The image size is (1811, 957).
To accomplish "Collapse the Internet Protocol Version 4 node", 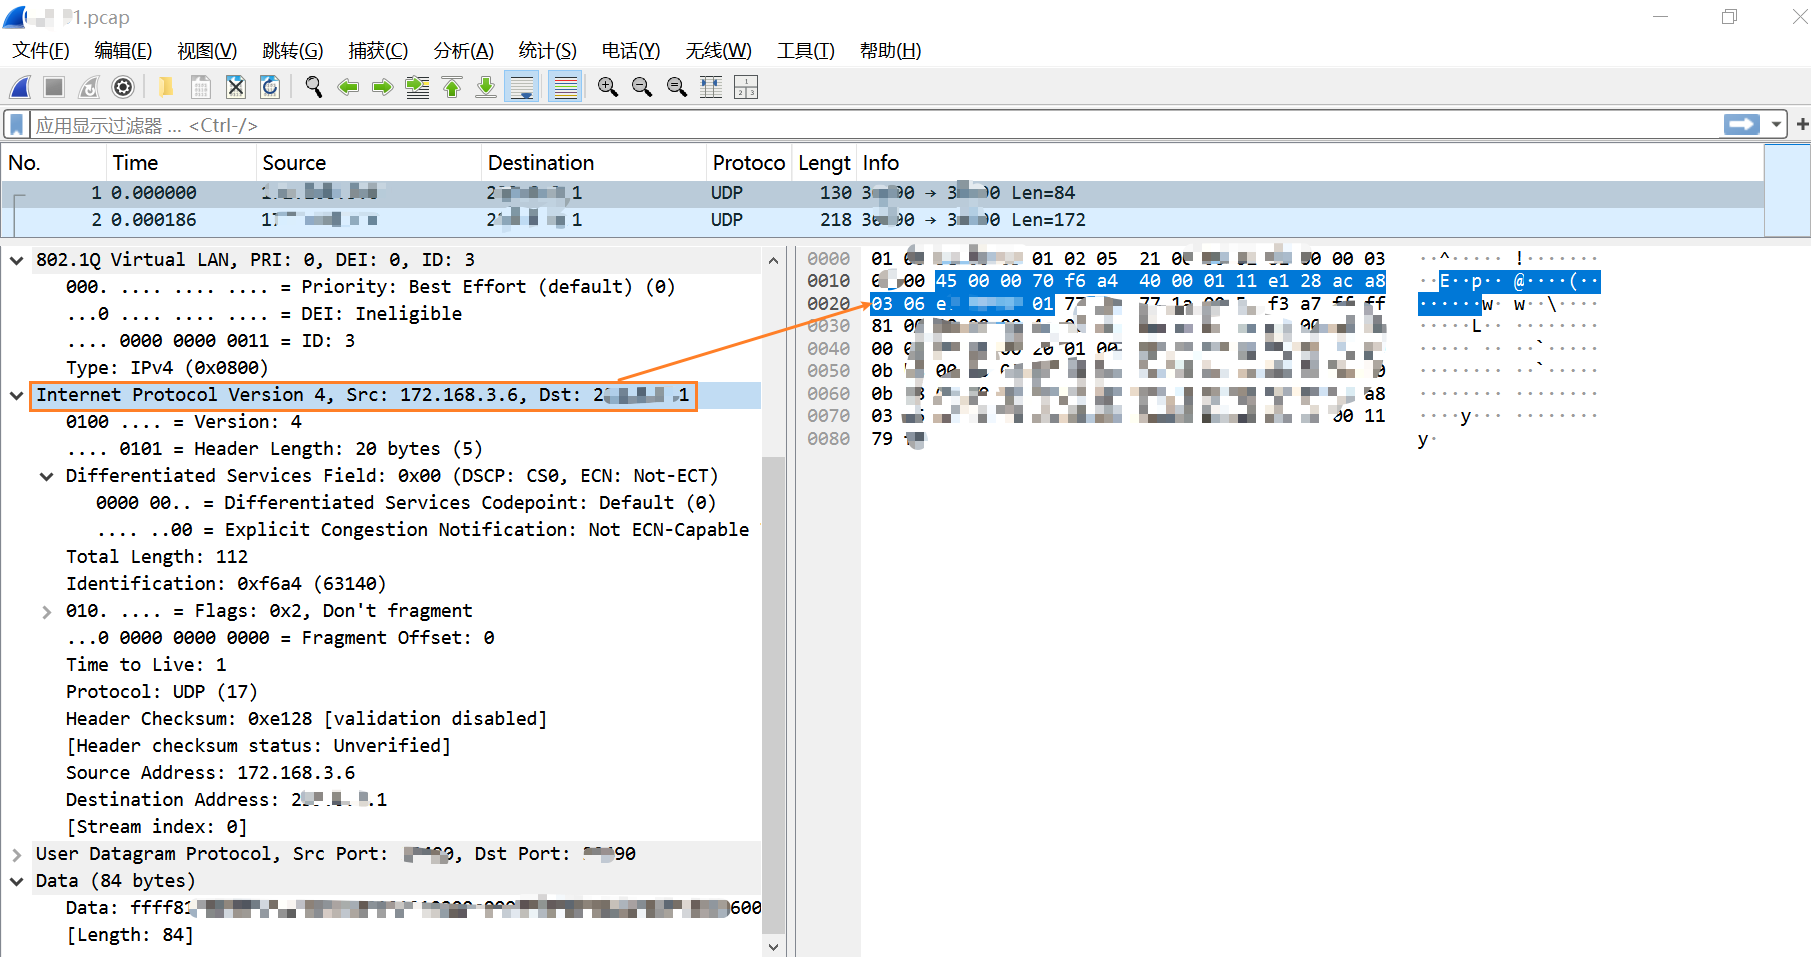I will click(x=17, y=395).
